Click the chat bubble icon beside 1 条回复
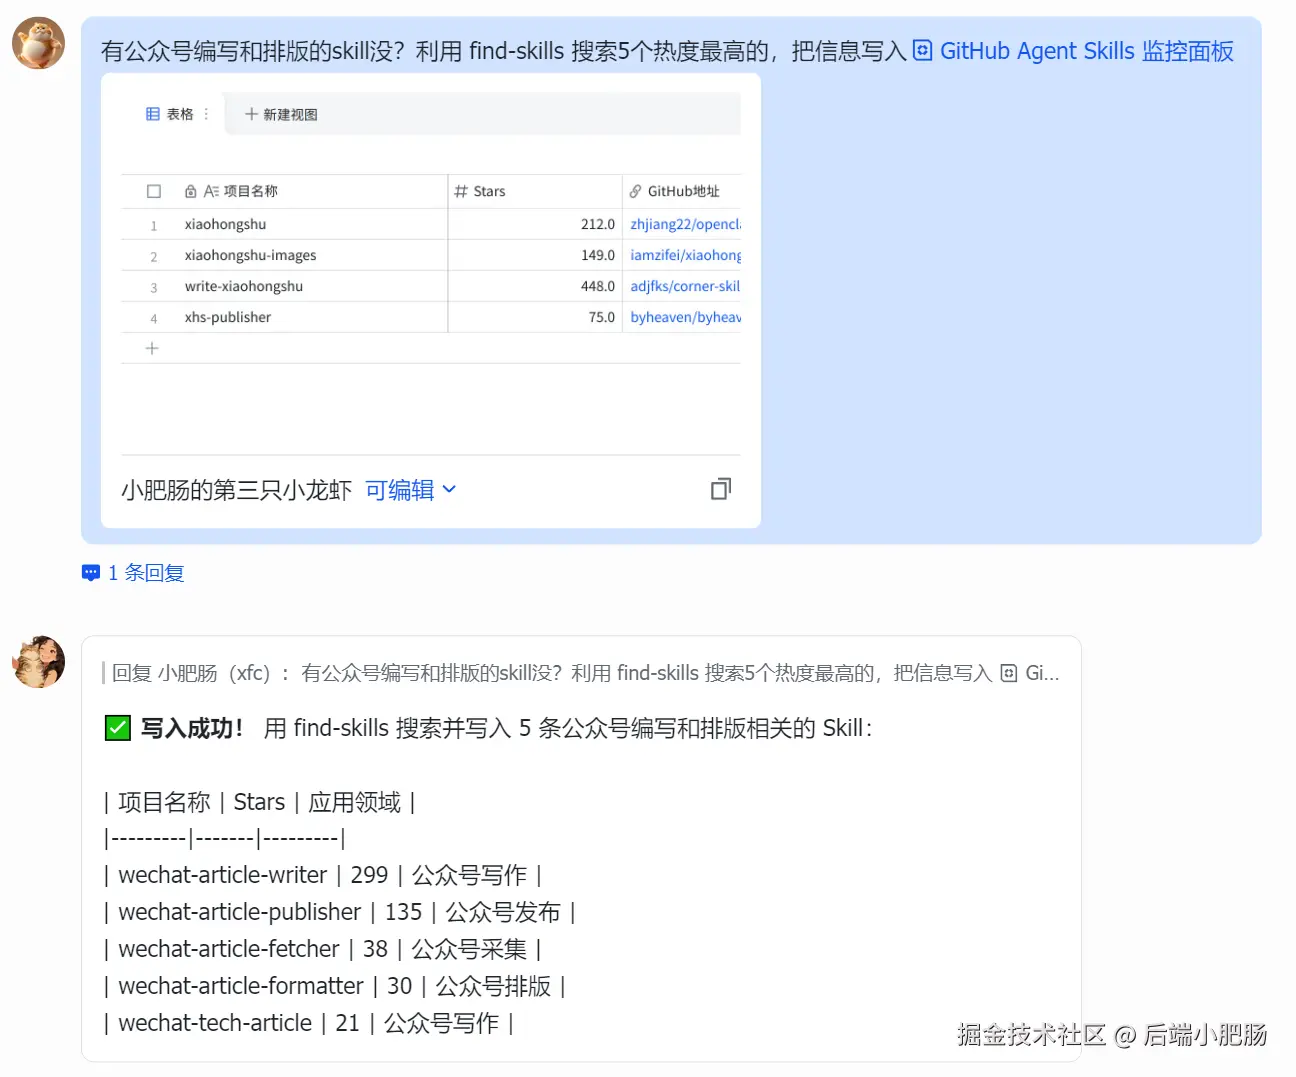The image size is (1296, 1077). (x=91, y=573)
